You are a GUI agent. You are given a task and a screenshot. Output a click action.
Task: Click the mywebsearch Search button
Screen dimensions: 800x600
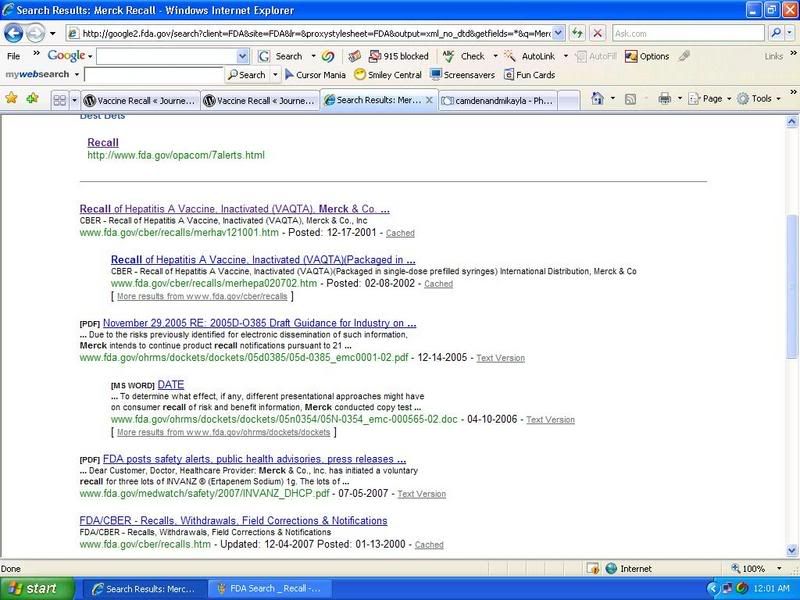(246, 74)
